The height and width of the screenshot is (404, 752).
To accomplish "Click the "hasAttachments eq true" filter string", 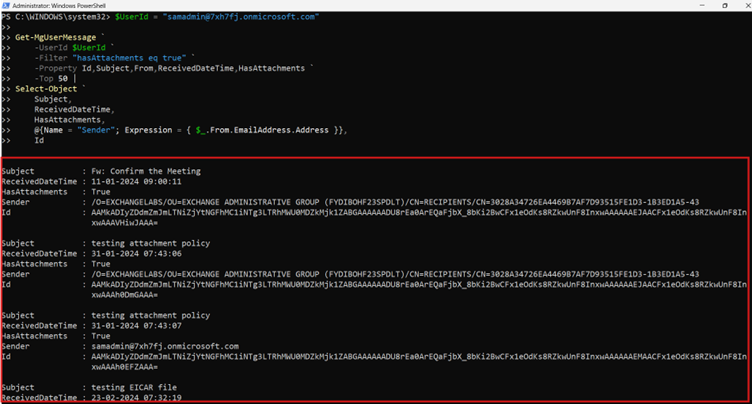I will pyautogui.click(x=129, y=58).
